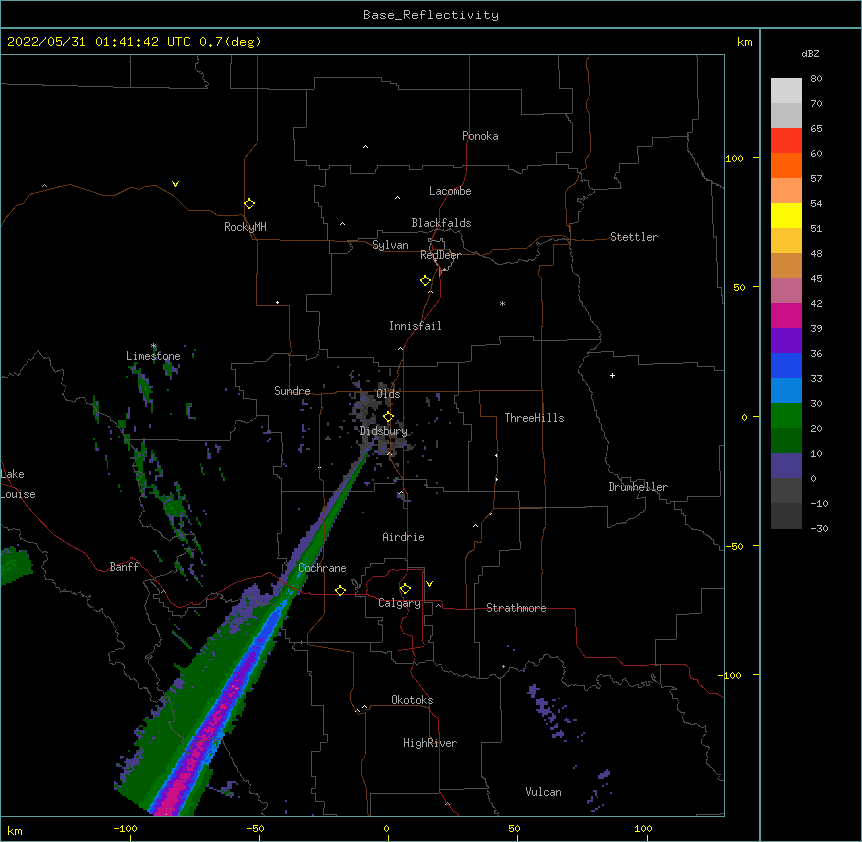Click the Strathmore label

click(516, 608)
